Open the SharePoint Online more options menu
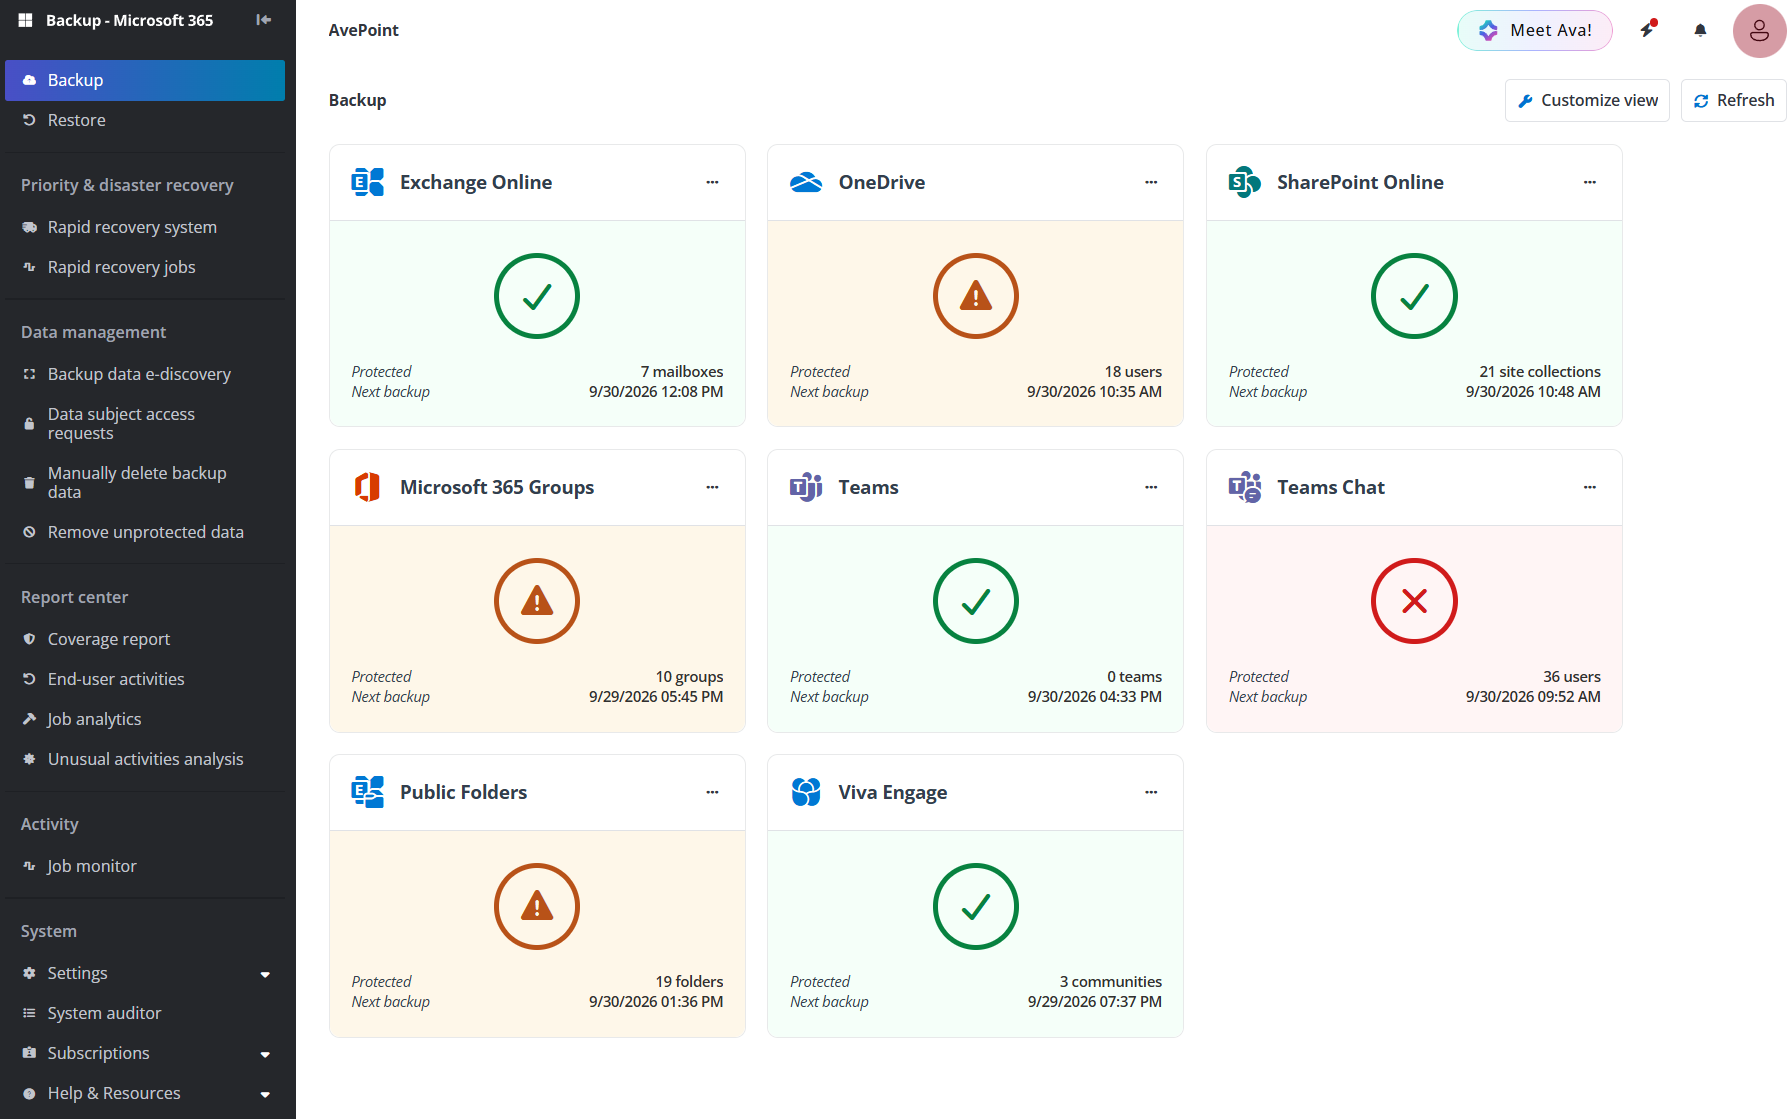This screenshot has width=1791, height=1119. [x=1590, y=182]
